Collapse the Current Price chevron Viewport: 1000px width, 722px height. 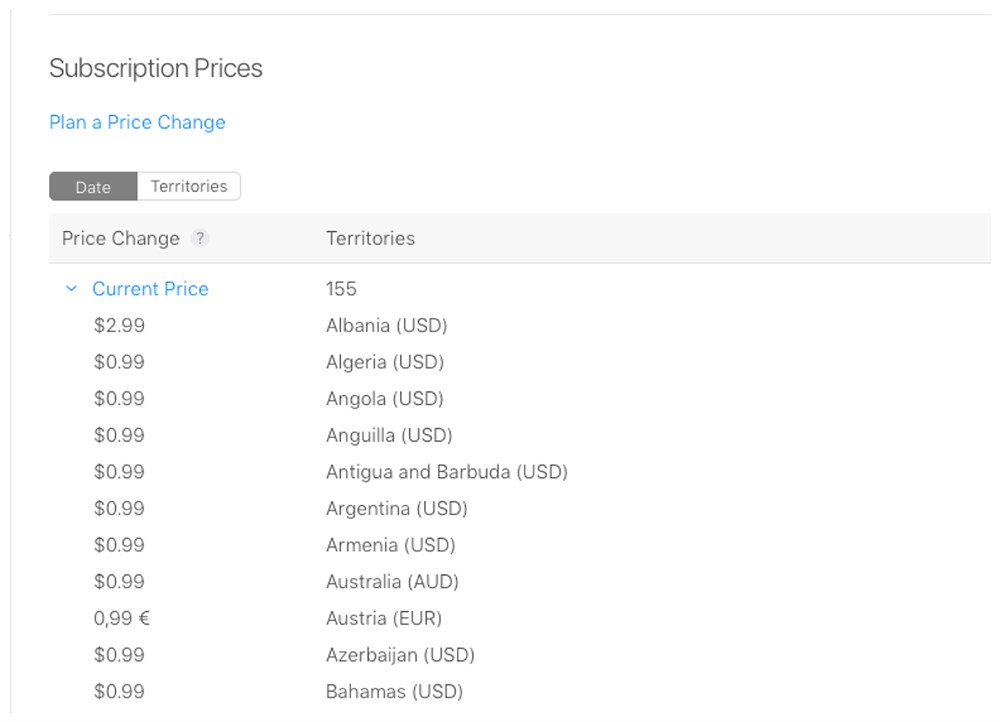(x=71, y=289)
